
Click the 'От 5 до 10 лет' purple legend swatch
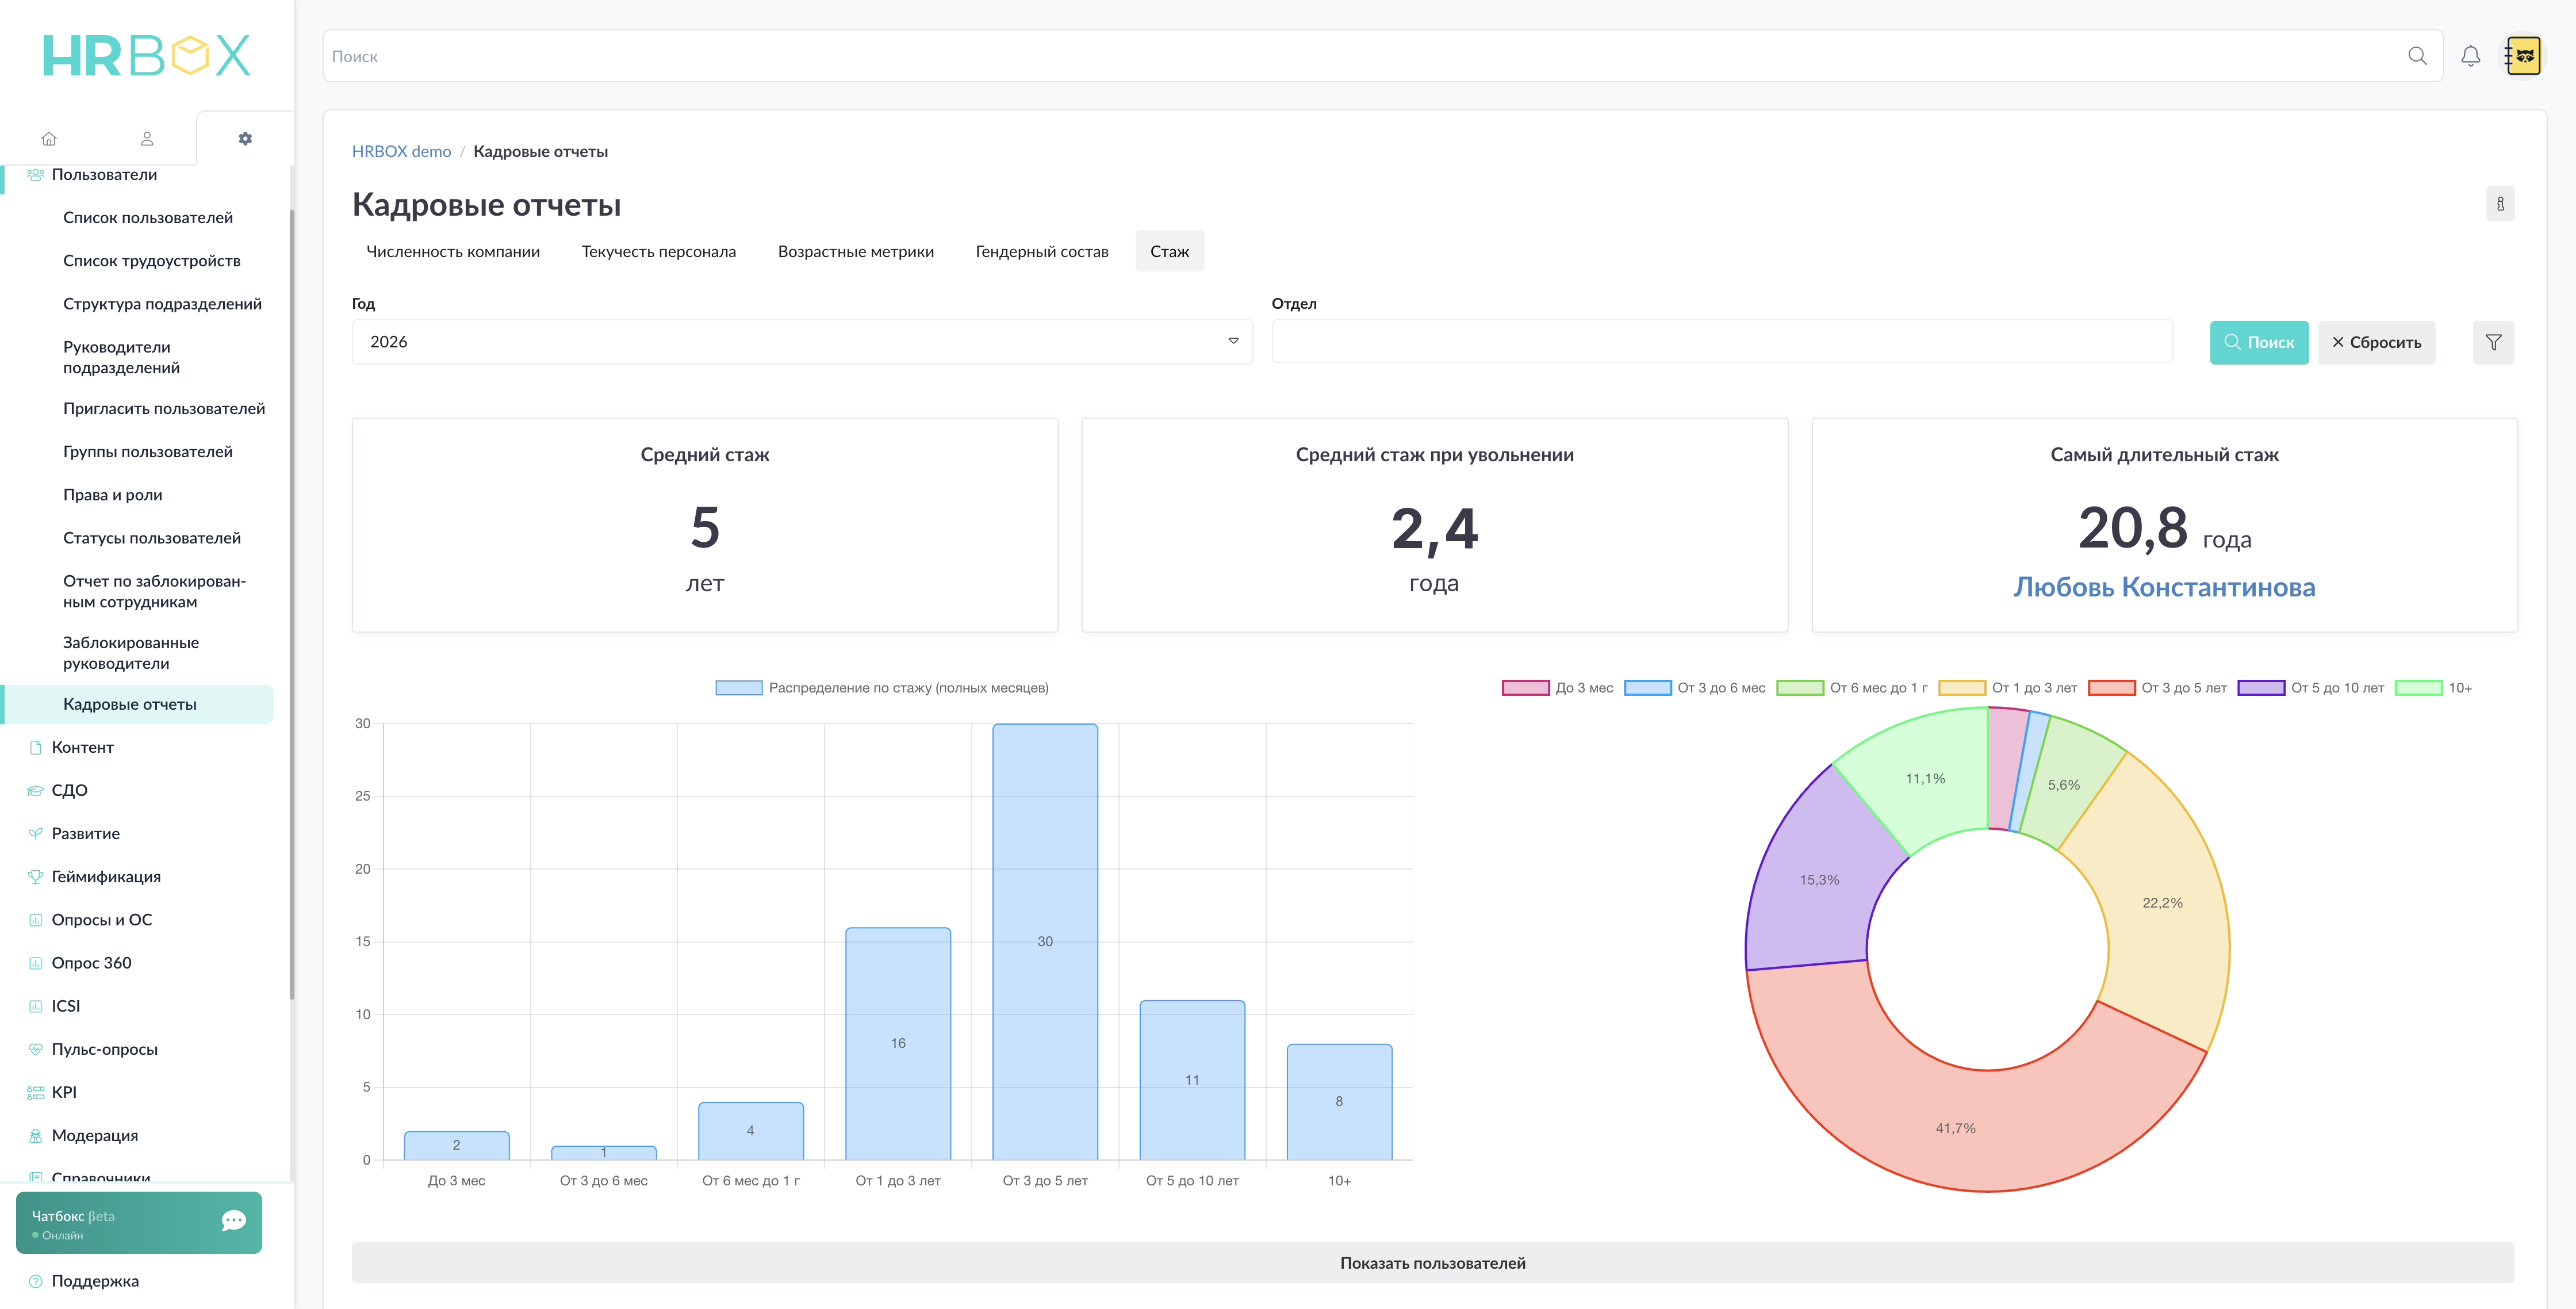pos(2261,688)
